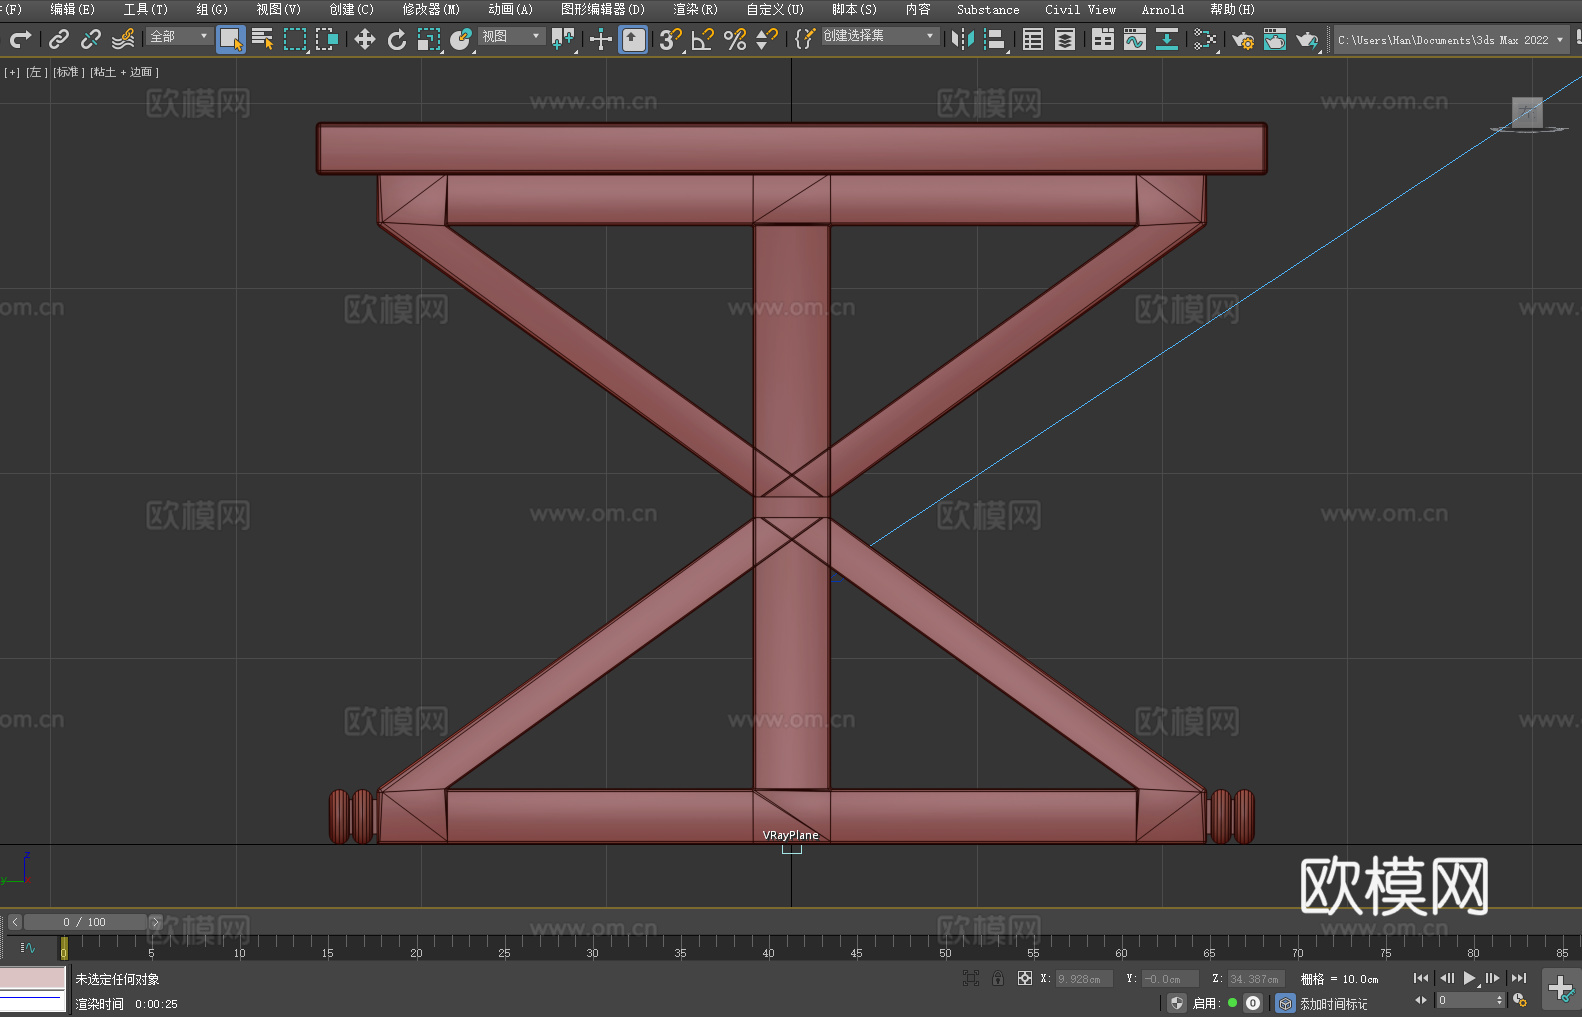Click the X coordinate field
This screenshot has height=1017, width=1582.
(x=1084, y=979)
